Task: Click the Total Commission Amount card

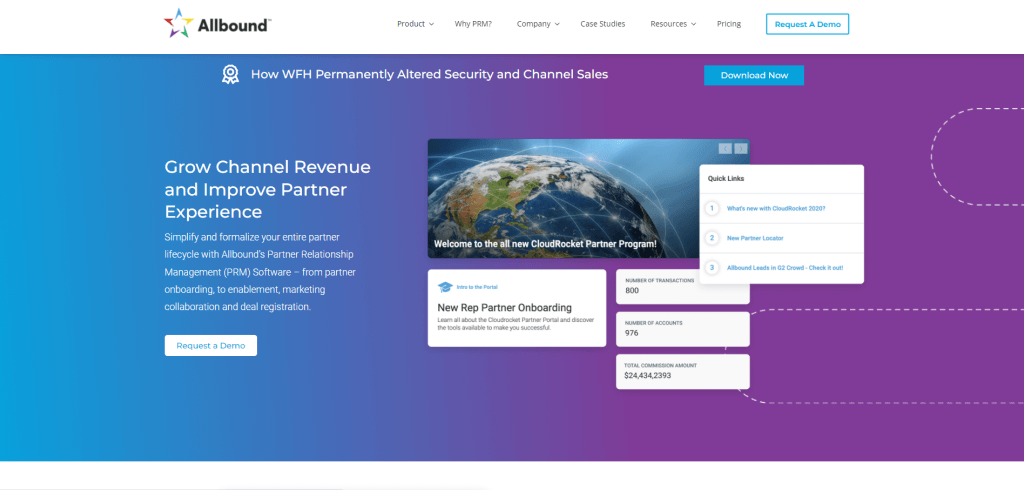Action: click(682, 372)
